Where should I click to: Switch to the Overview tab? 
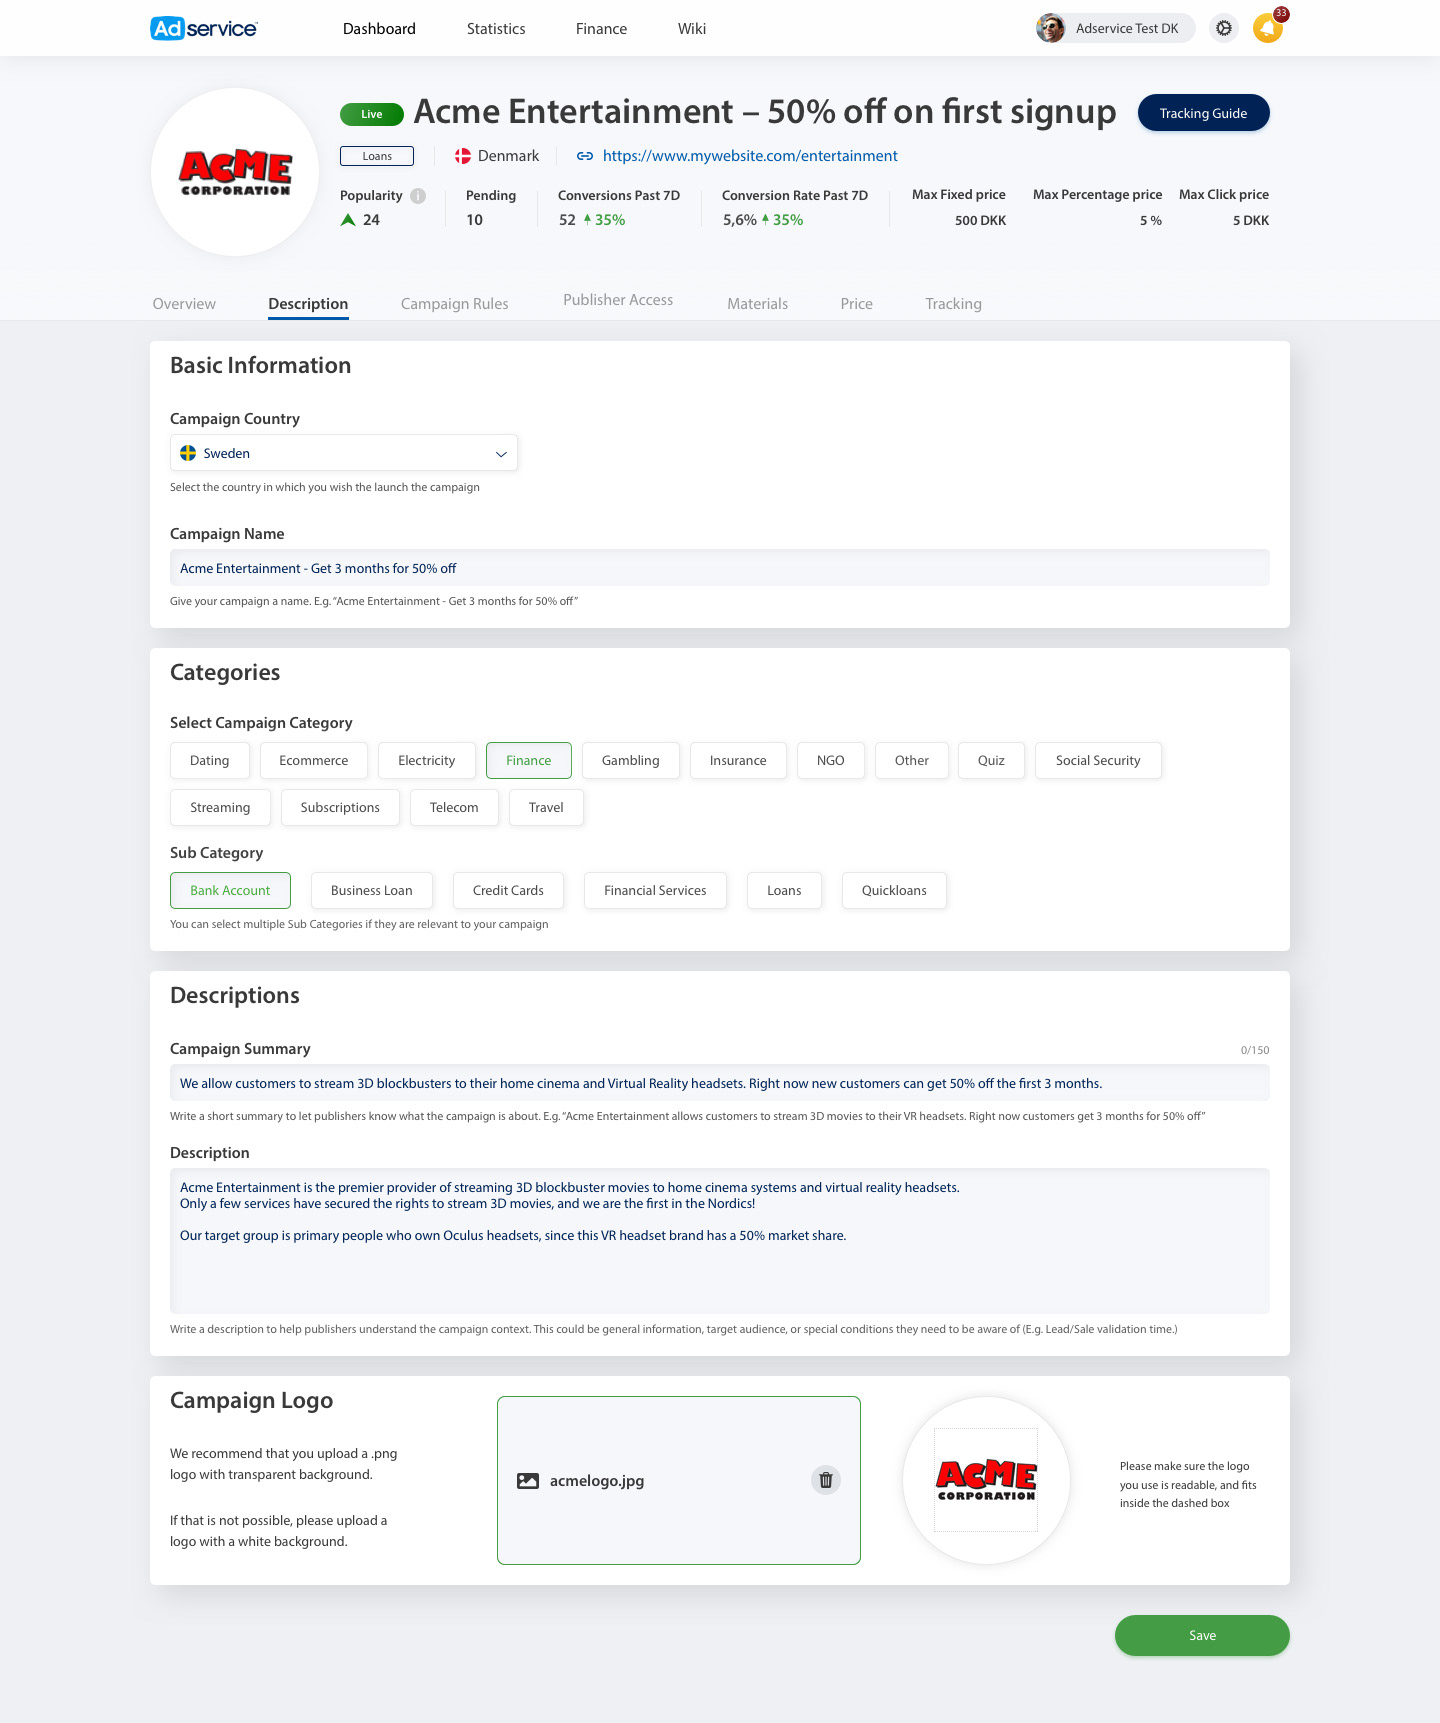click(184, 304)
